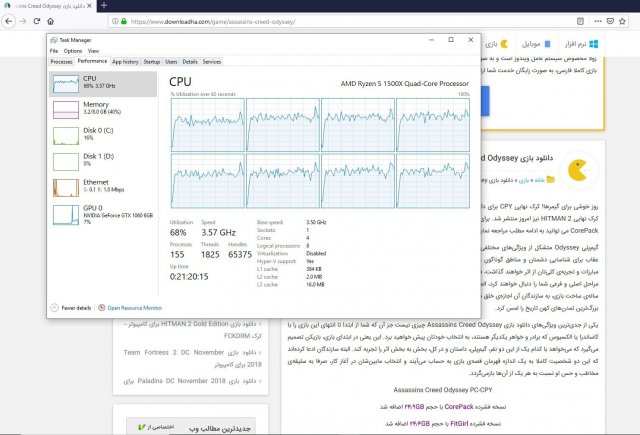Open the CorePack download link
Image resolution: width=640 pixels, height=435 pixels.
pos(459,407)
